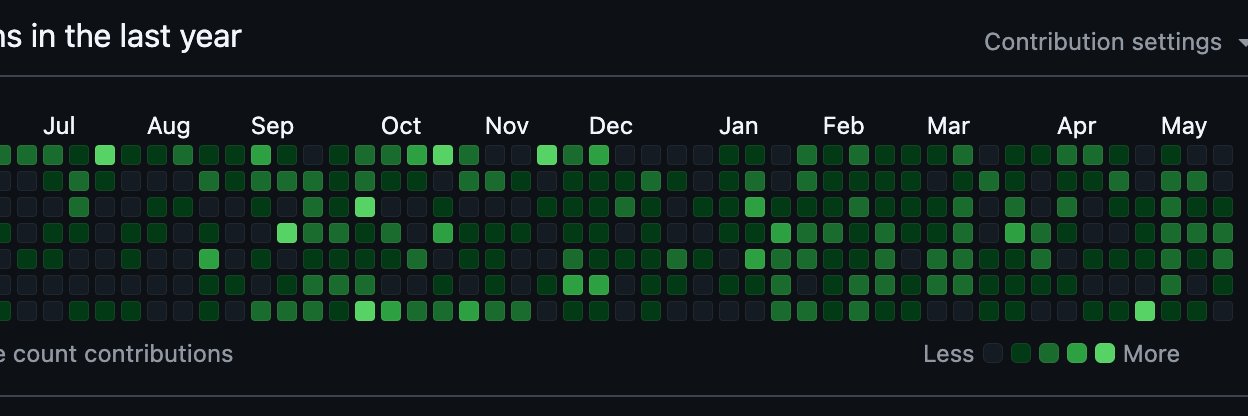
Task: Select brightest top-row cell below Nov
Action: click(x=547, y=155)
